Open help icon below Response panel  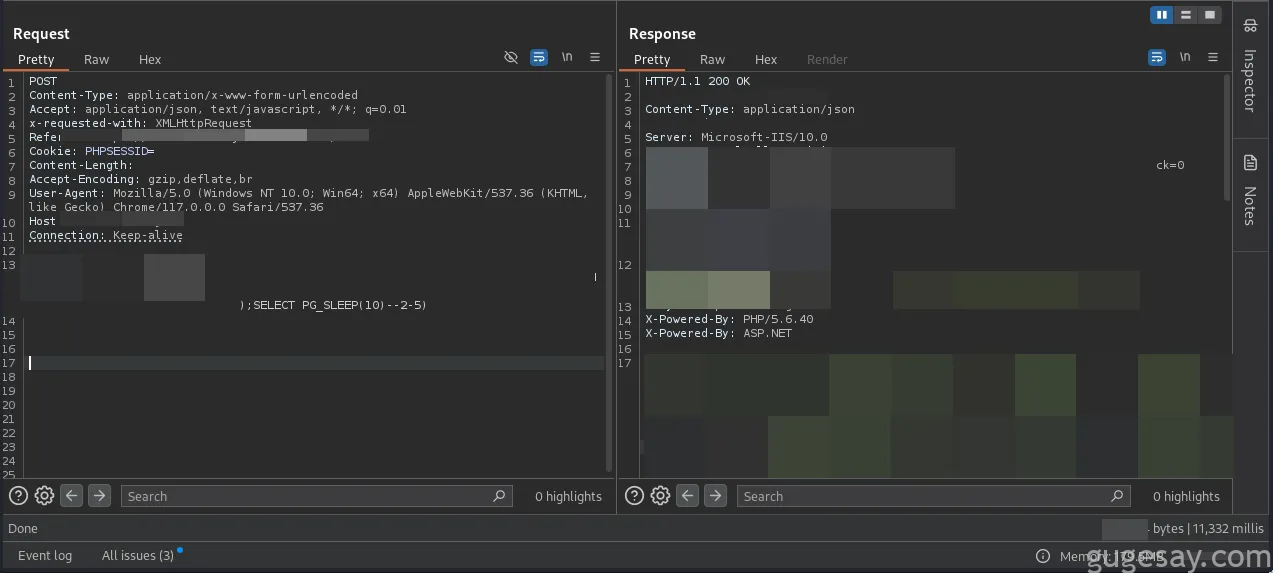tap(634, 496)
